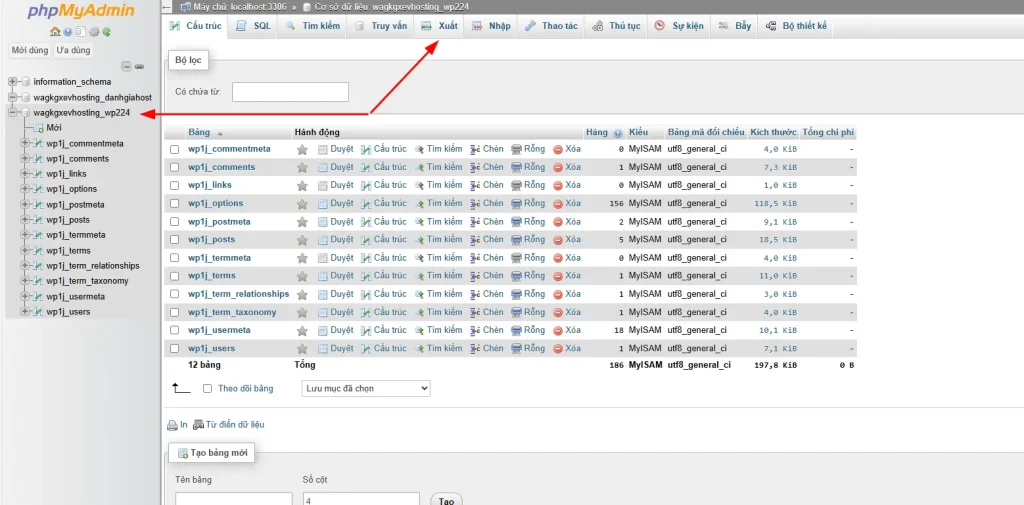This screenshot has width=1024, height=505.
Task: Tick the wp1j_termmeta row checkbox
Action: pyautogui.click(x=174, y=258)
